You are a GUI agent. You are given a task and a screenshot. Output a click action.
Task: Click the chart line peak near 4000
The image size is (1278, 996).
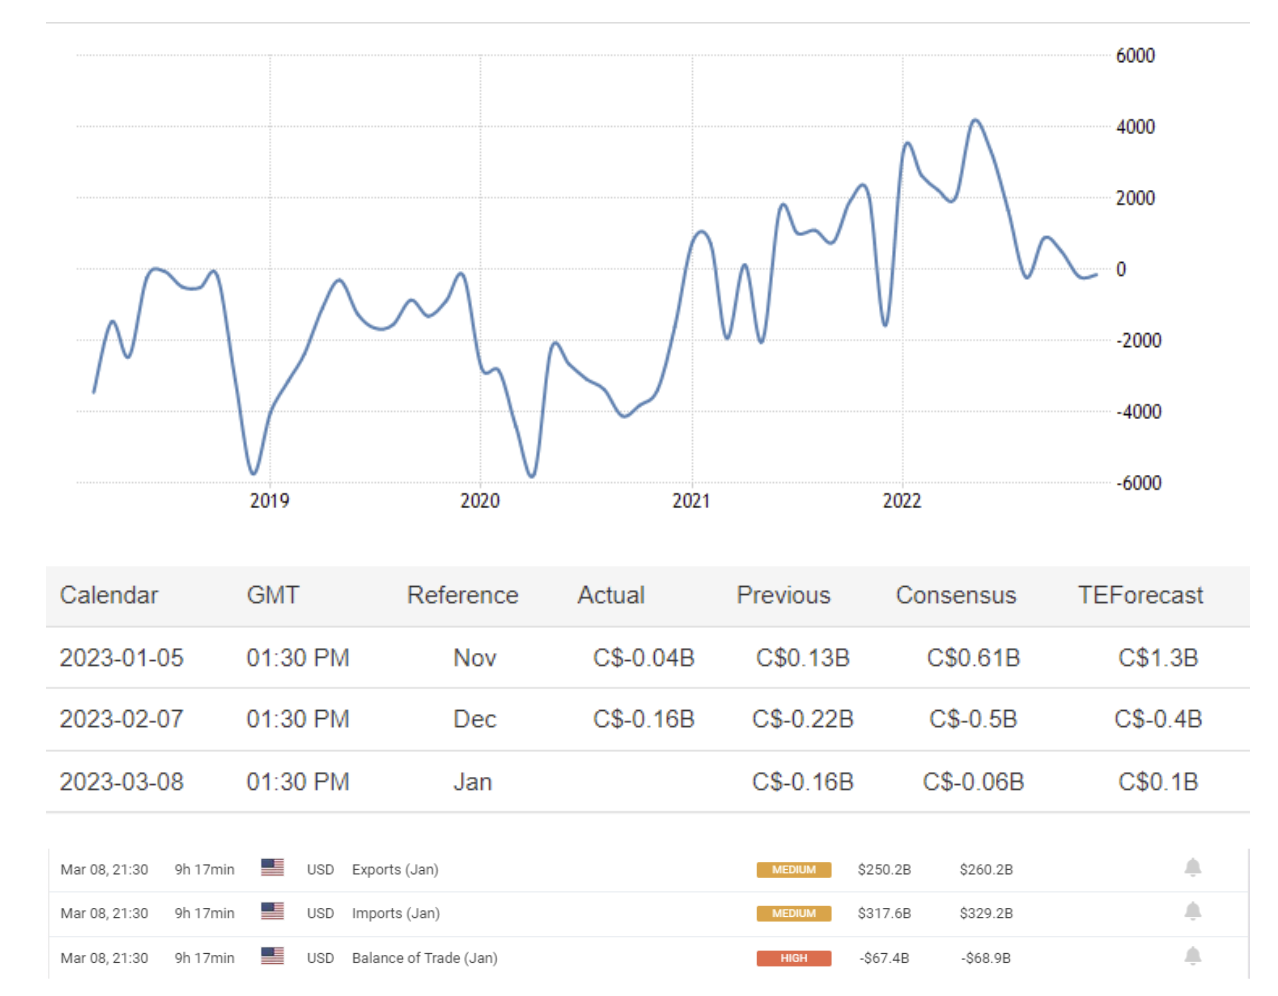pos(976,121)
